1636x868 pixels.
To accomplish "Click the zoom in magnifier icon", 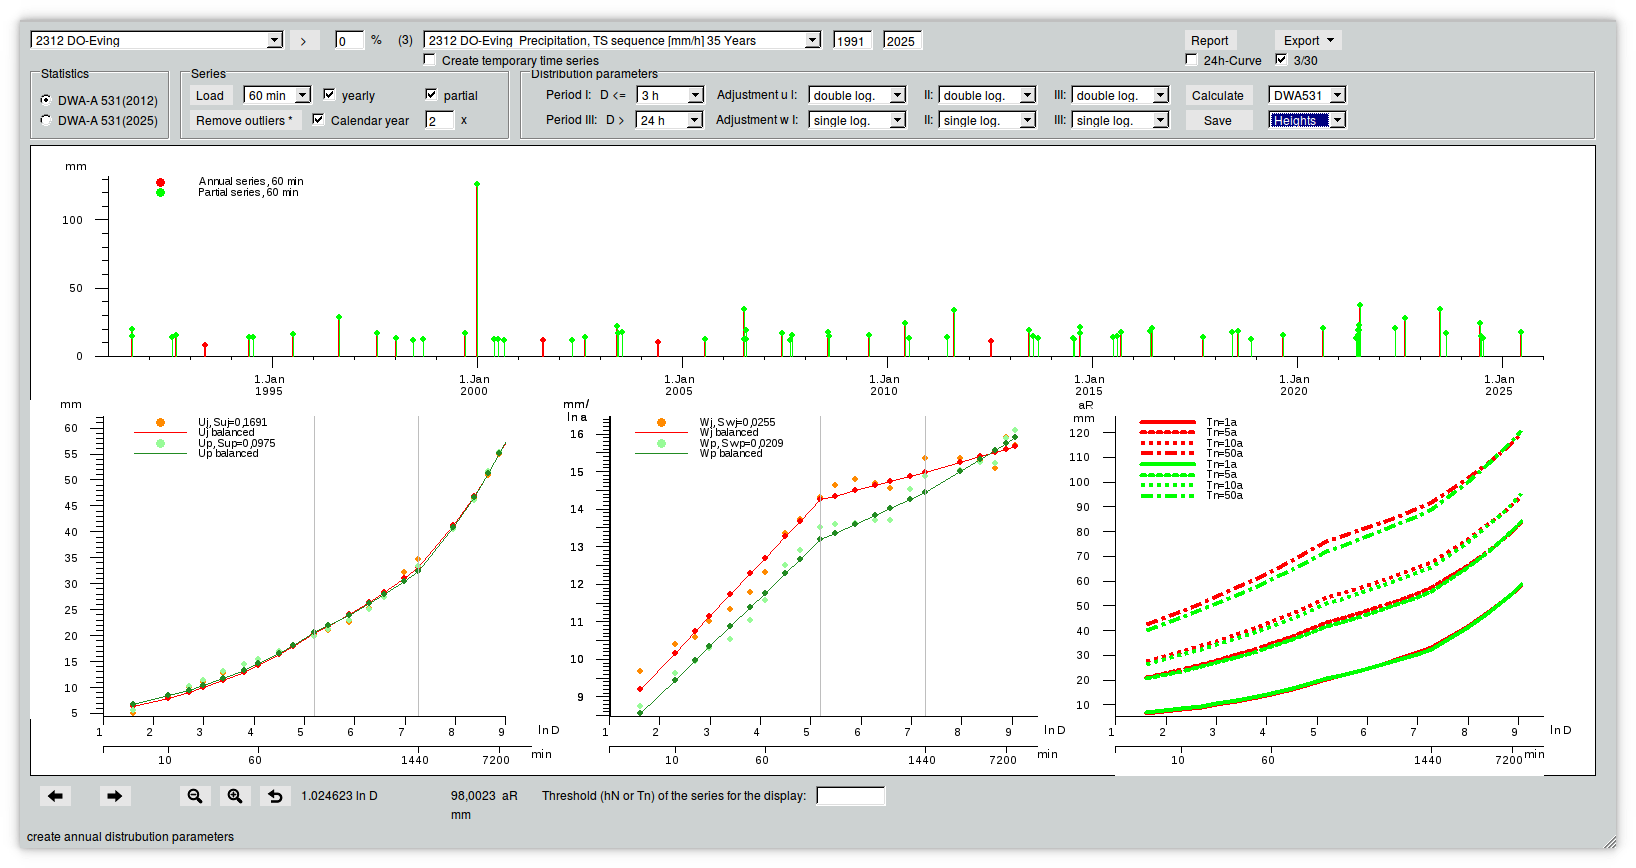I will coord(235,796).
